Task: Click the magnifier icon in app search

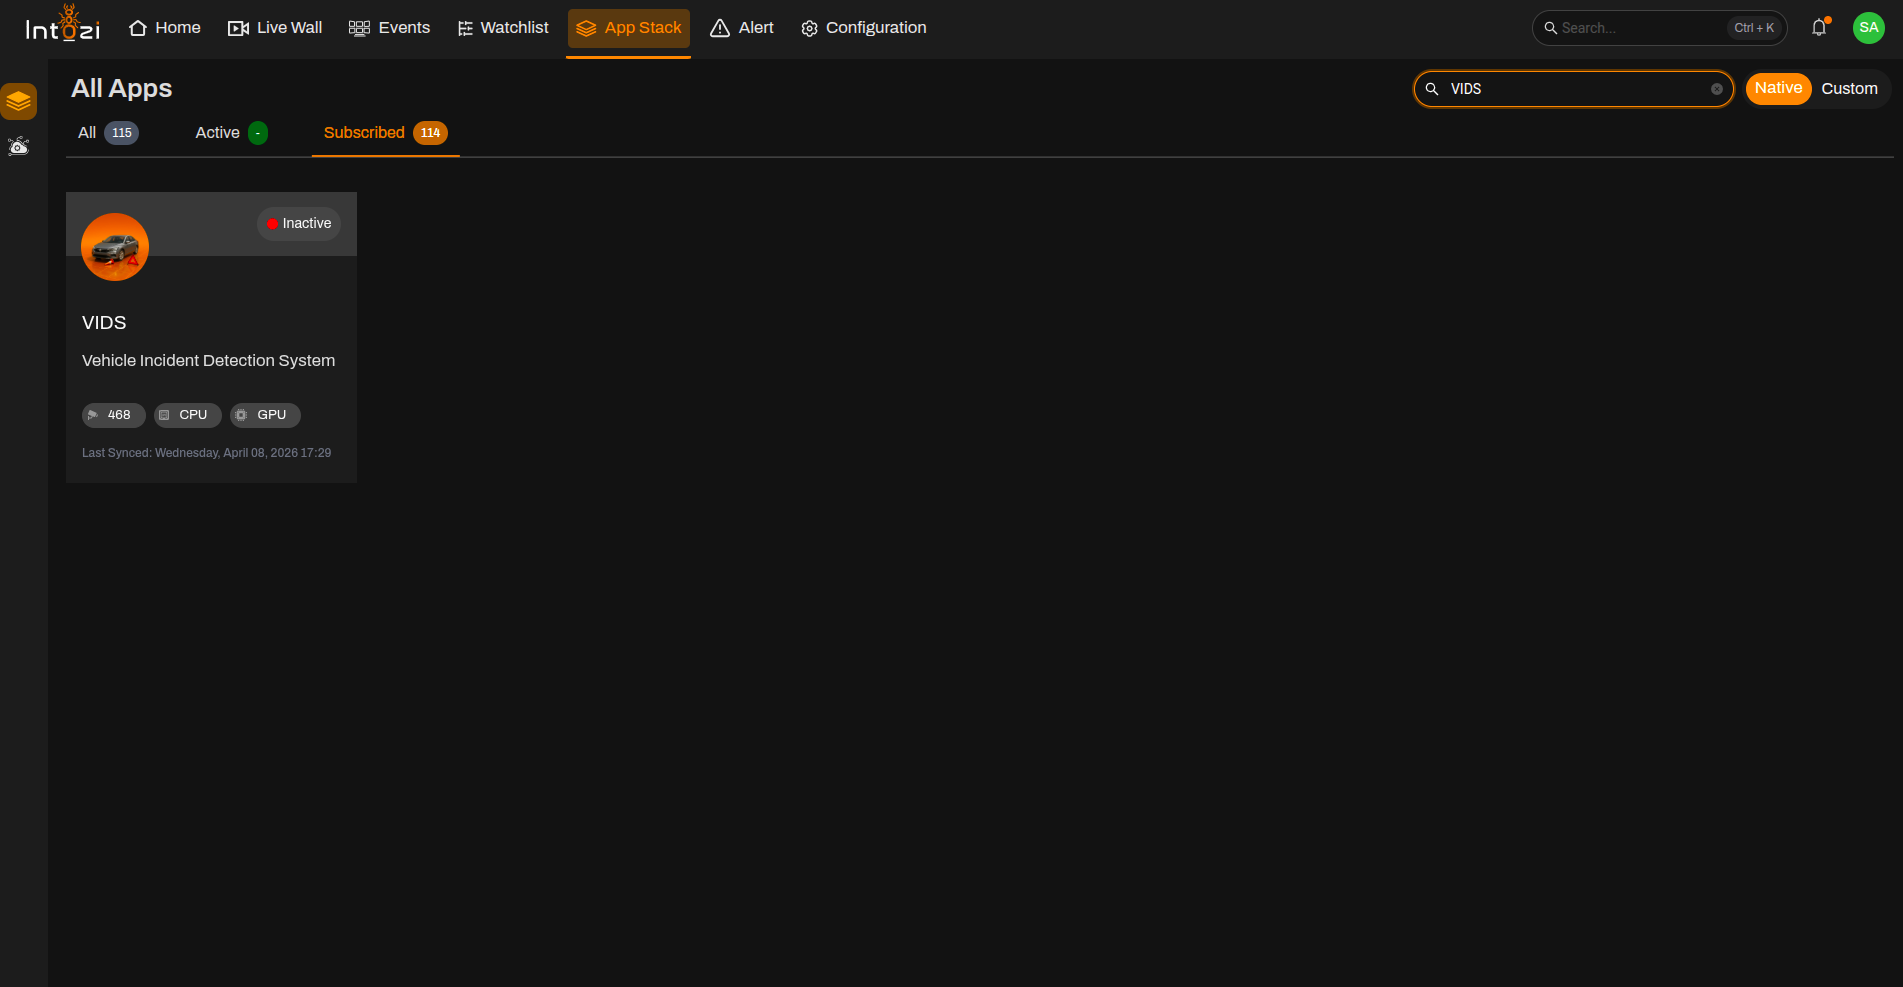Action: tap(1432, 89)
